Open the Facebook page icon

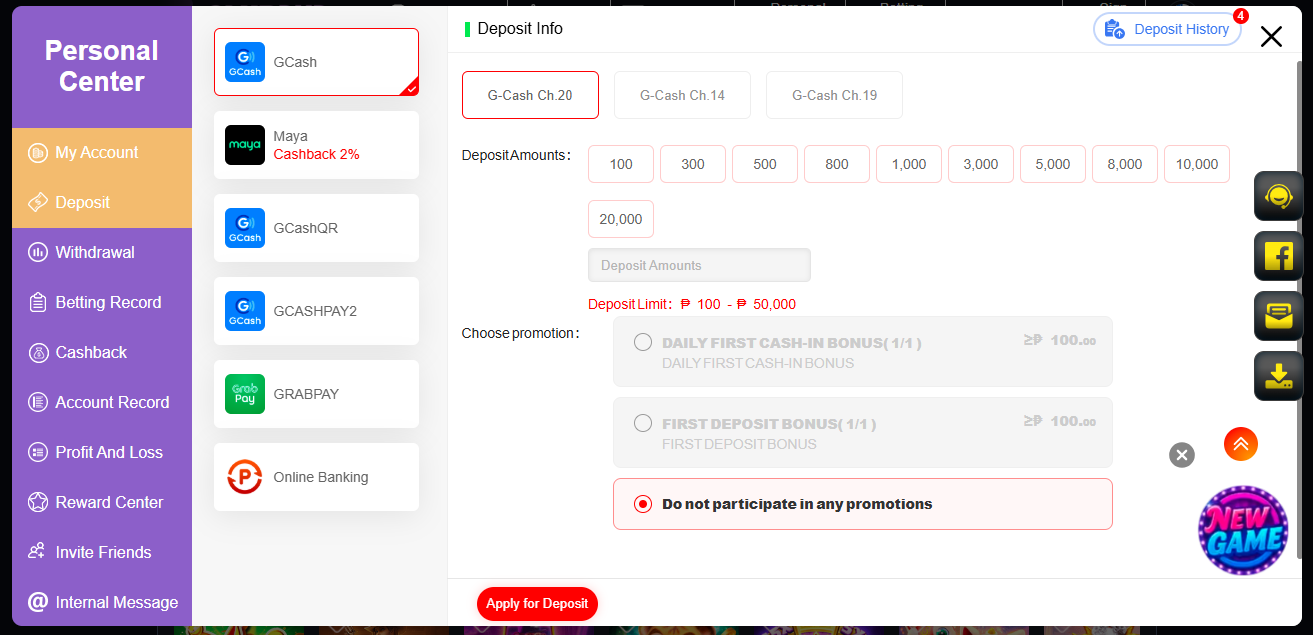pyautogui.click(x=1278, y=256)
